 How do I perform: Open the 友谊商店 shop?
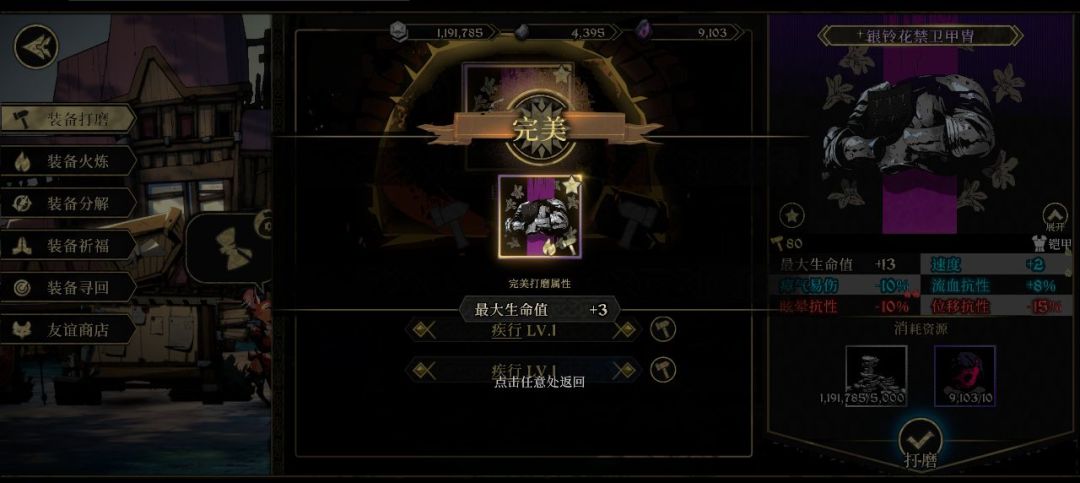pos(68,329)
